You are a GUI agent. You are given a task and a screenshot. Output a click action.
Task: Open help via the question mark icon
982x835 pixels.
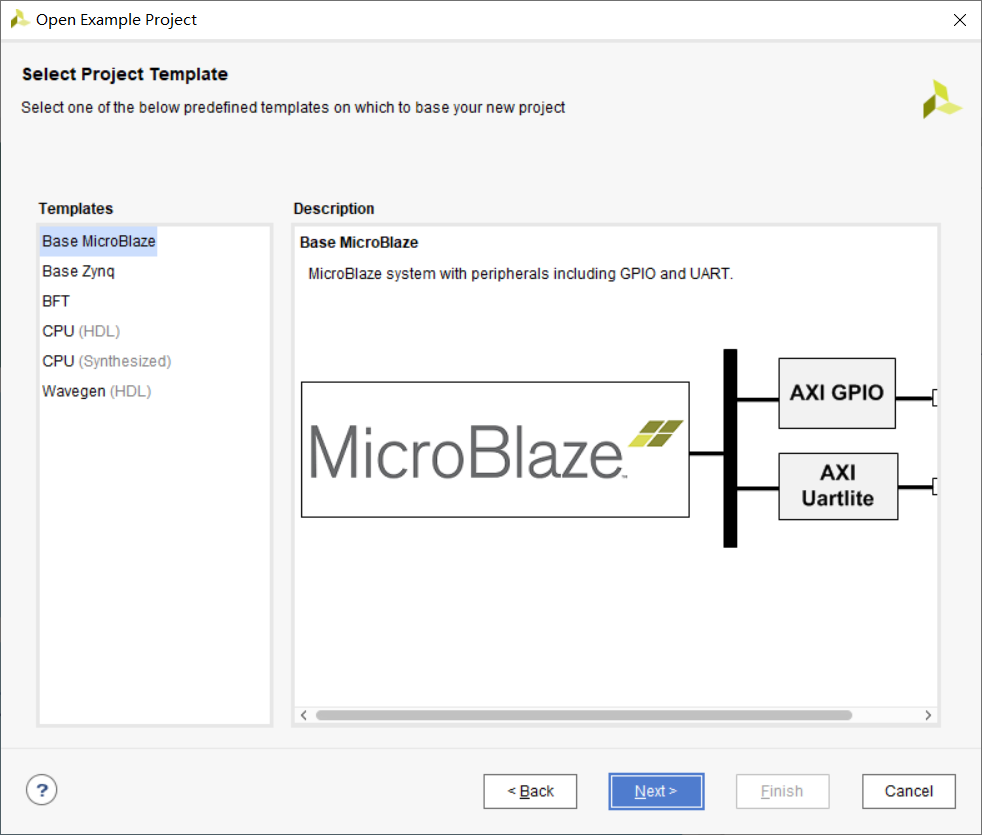[x=41, y=790]
